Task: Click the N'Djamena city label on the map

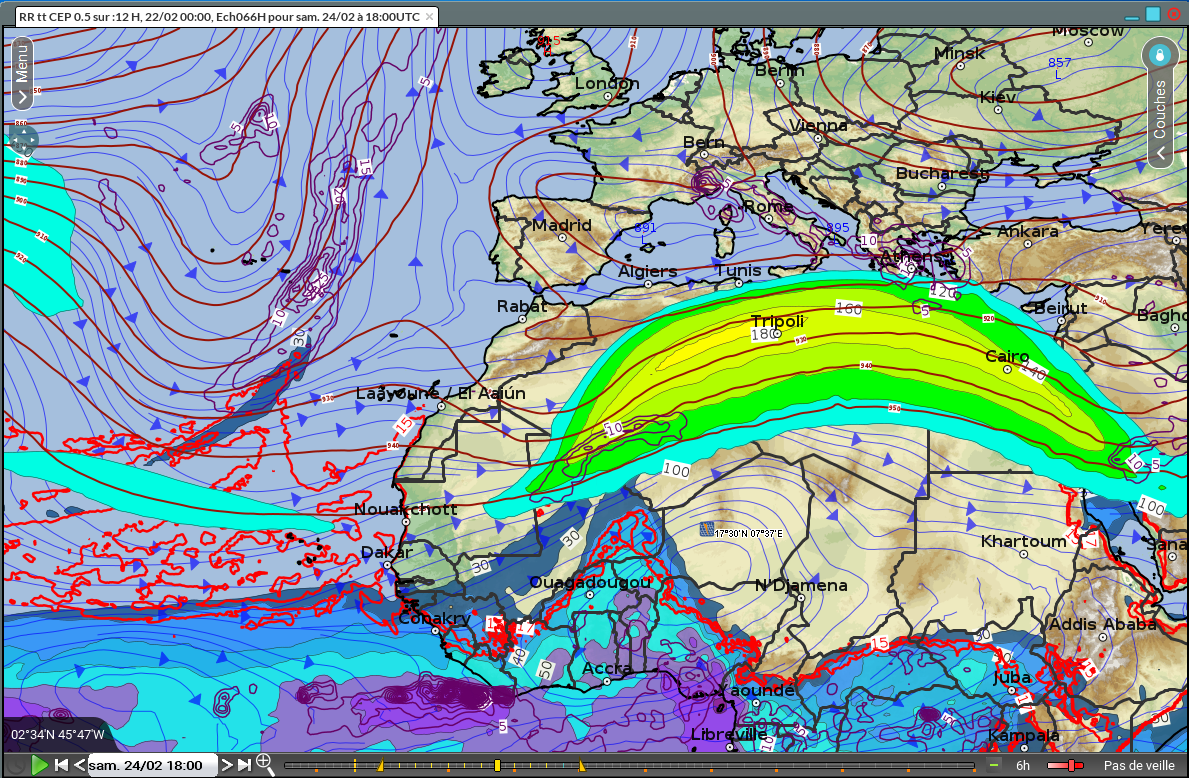Action: (x=801, y=585)
